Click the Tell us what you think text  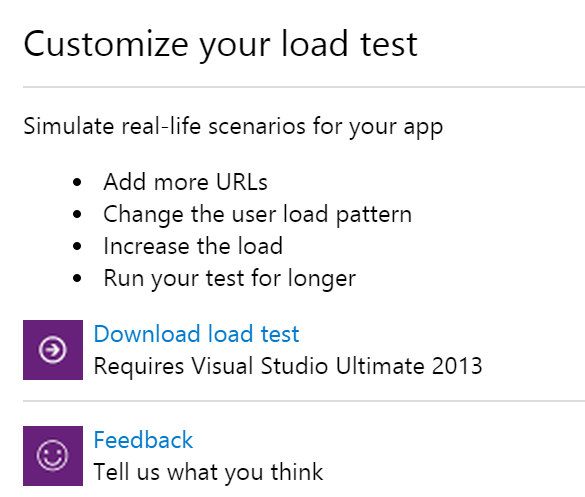[x=208, y=472]
